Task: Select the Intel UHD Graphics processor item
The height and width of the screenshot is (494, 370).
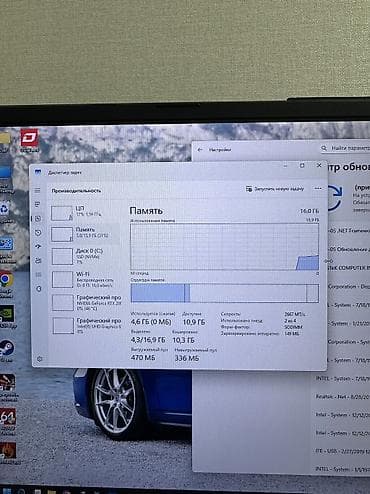Action: pyautogui.click(x=86, y=325)
